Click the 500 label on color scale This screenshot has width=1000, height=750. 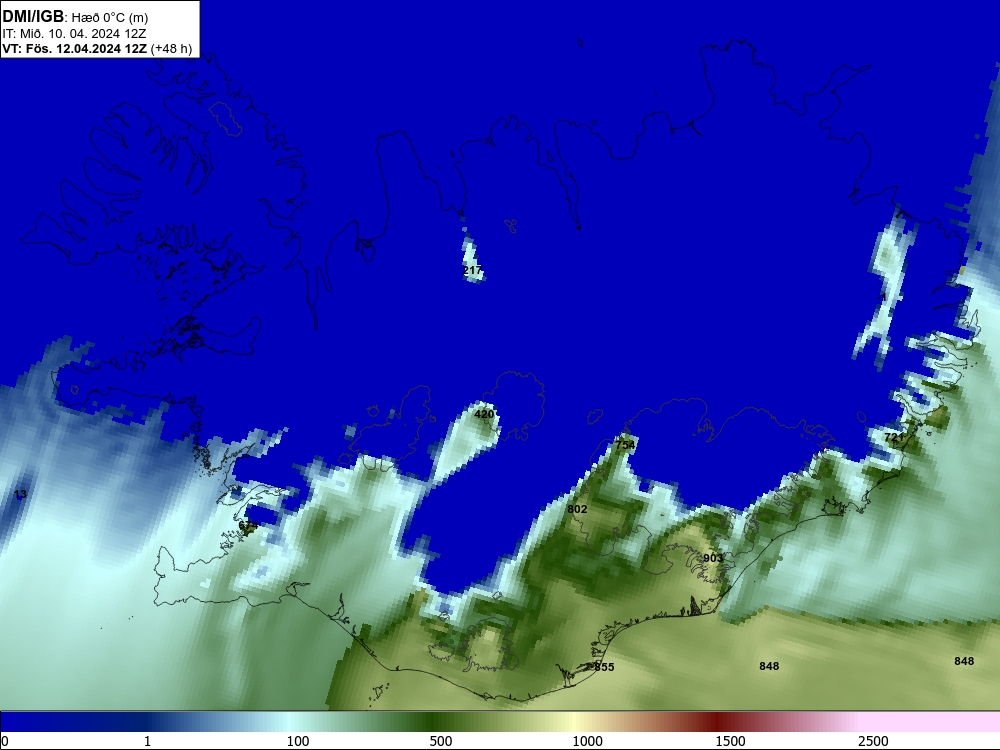click(x=441, y=741)
